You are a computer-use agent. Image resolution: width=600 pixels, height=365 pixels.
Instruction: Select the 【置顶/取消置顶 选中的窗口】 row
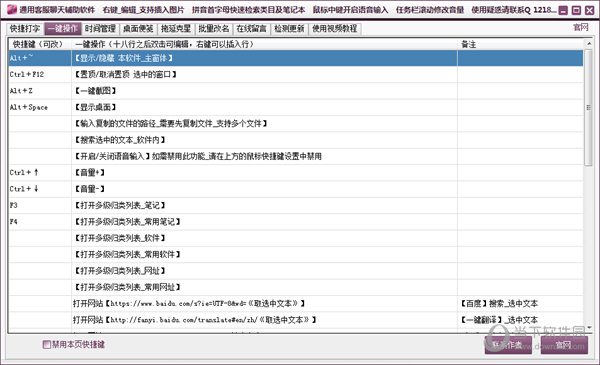(x=296, y=75)
